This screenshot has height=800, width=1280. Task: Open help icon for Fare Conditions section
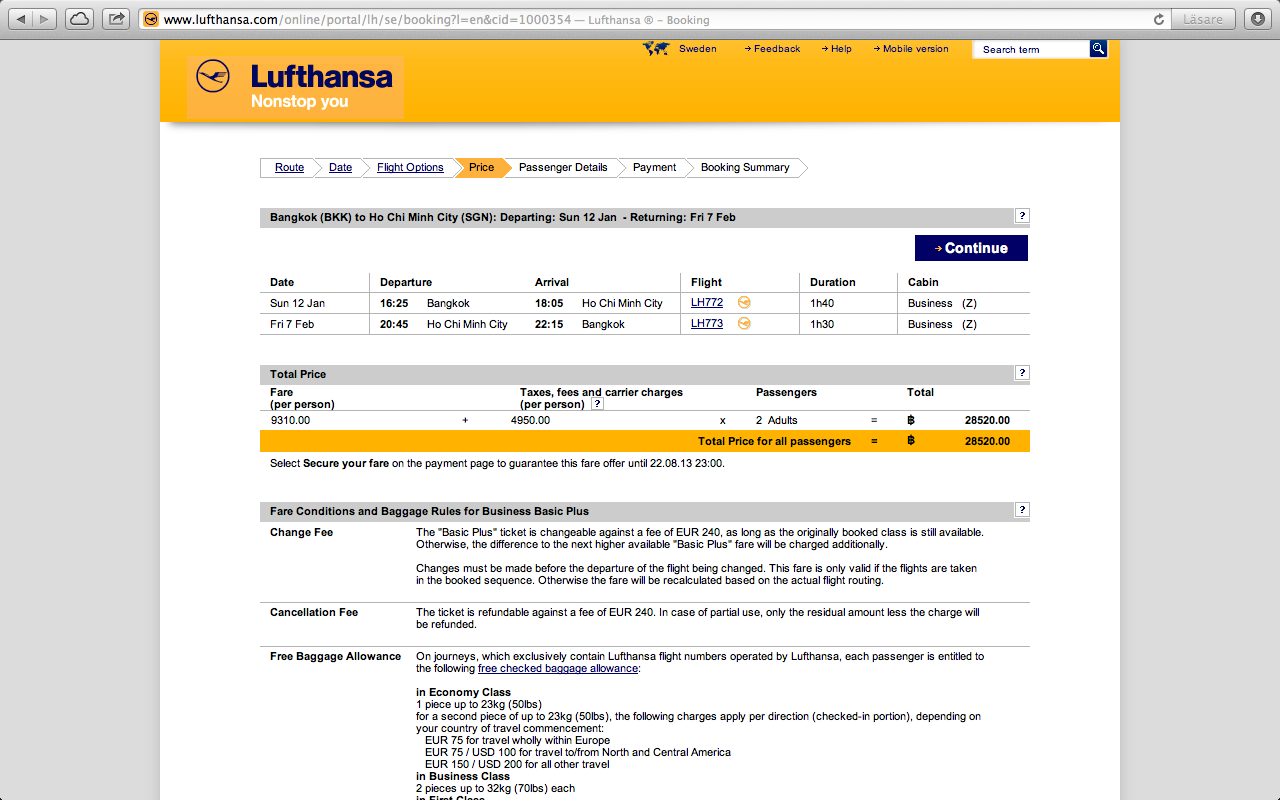1021,510
